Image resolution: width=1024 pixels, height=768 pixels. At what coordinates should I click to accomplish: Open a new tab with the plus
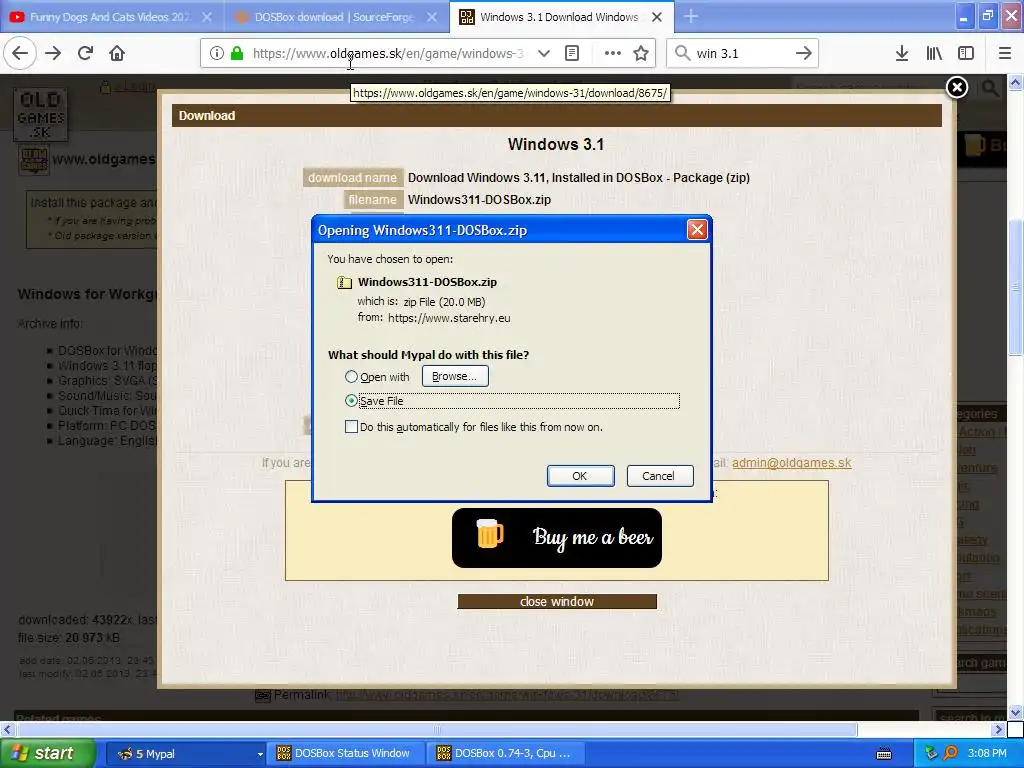coord(690,17)
